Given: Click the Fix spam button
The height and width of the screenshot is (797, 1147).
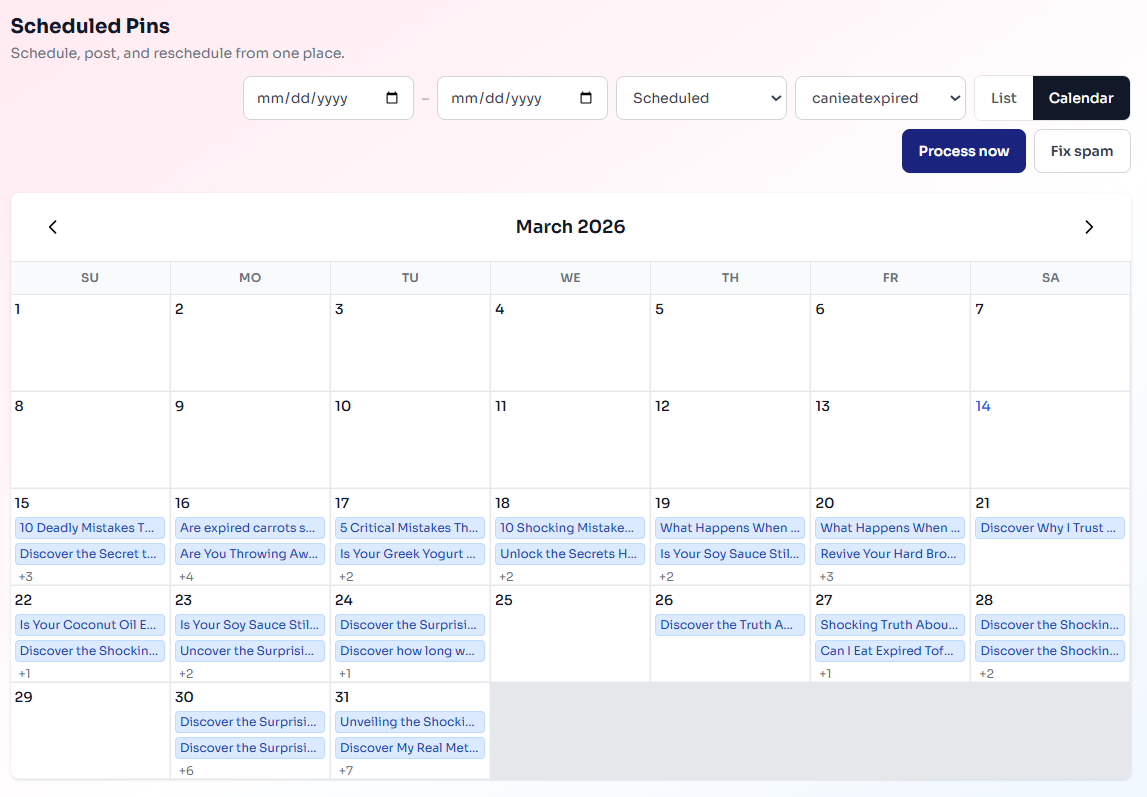Looking at the screenshot, I should (1081, 151).
